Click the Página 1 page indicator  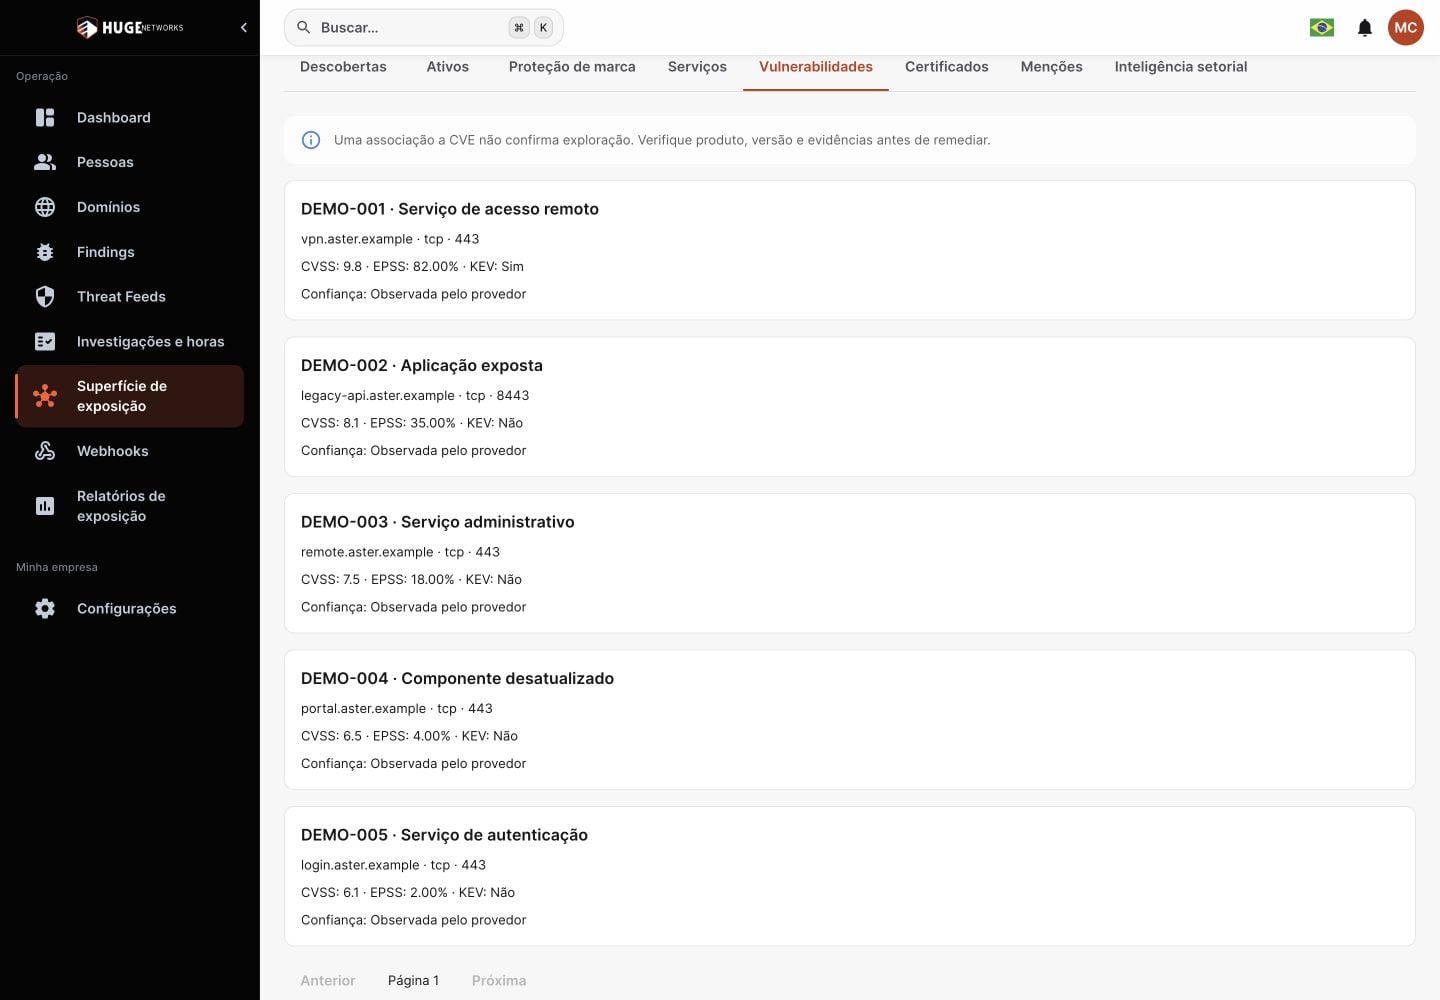[x=414, y=981]
